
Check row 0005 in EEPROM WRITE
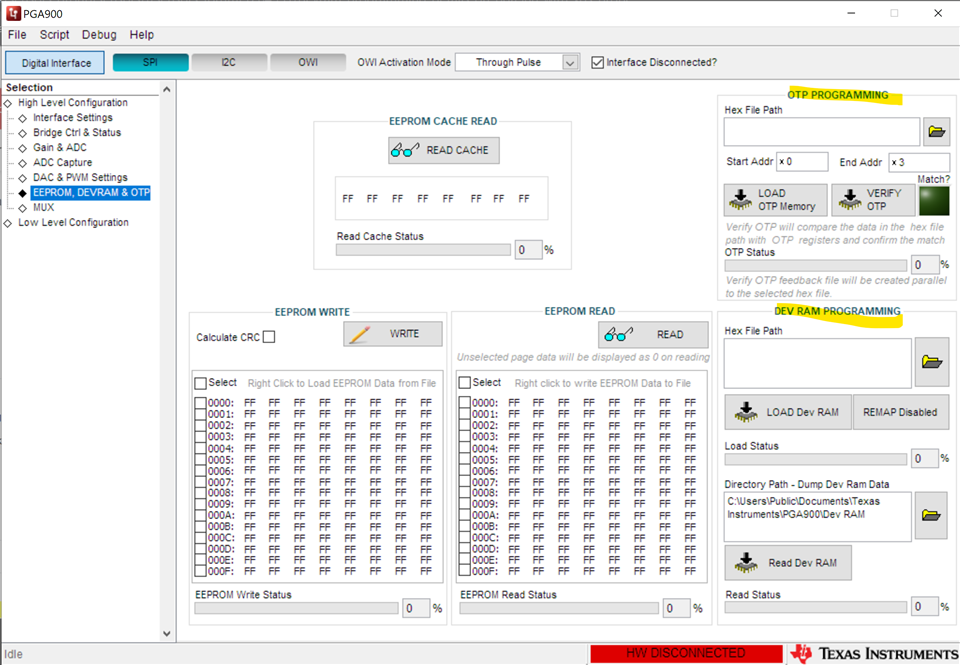200,460
